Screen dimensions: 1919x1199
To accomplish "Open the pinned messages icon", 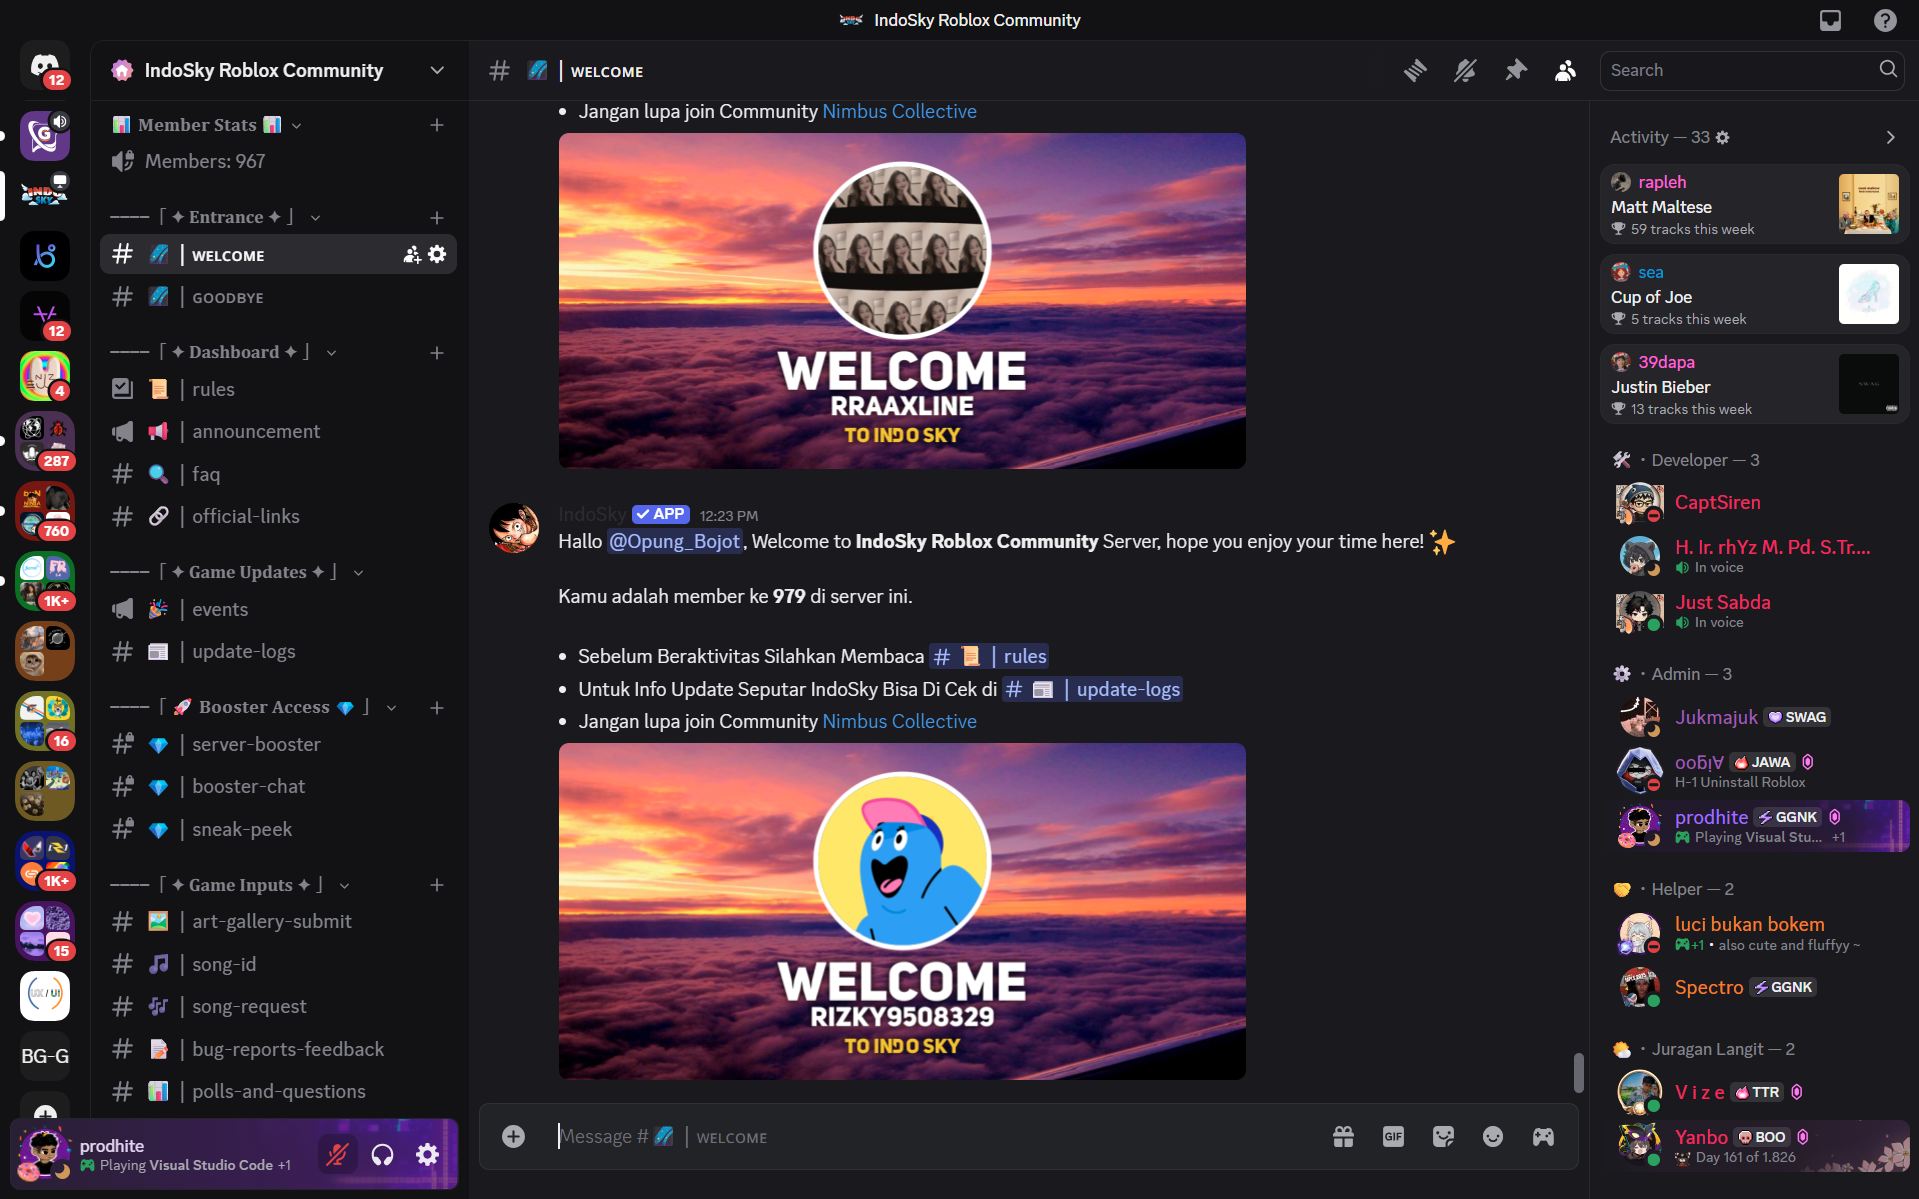I will click(1516, 70).
